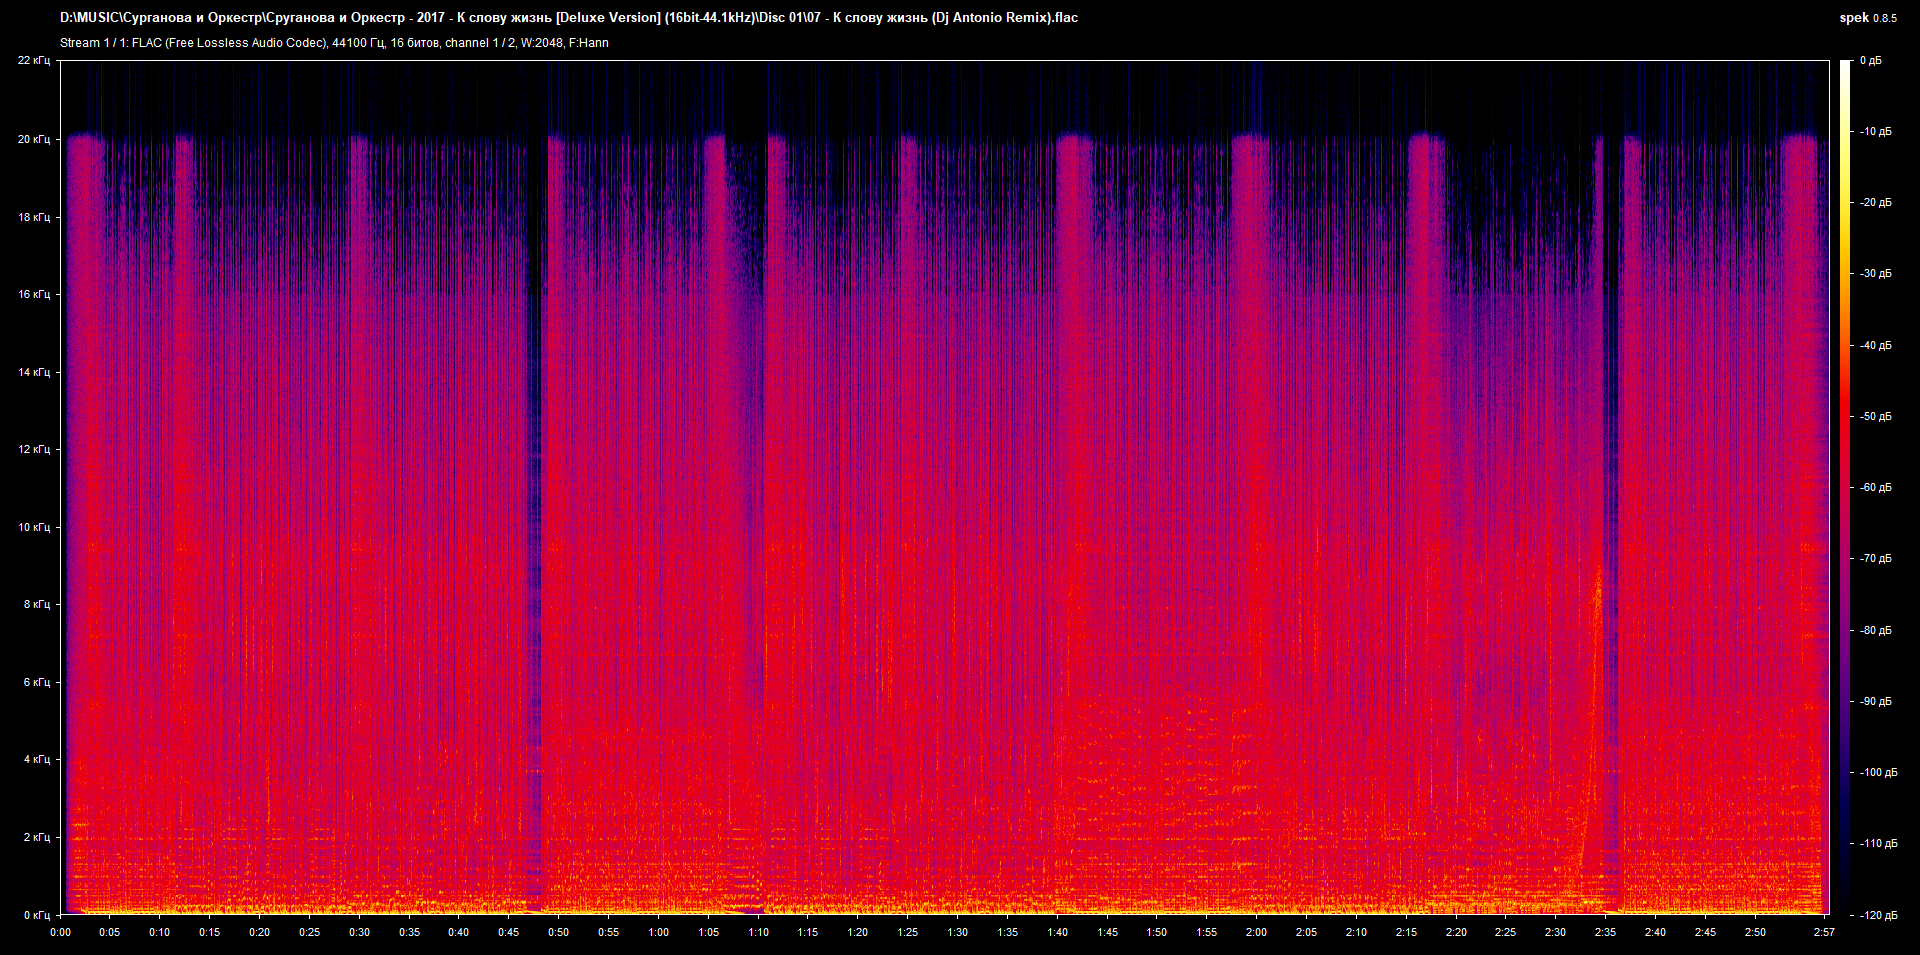1920x955 pixels.
Task: Select the 1:00 mark on time axis
Action: (x=658, y=932)
